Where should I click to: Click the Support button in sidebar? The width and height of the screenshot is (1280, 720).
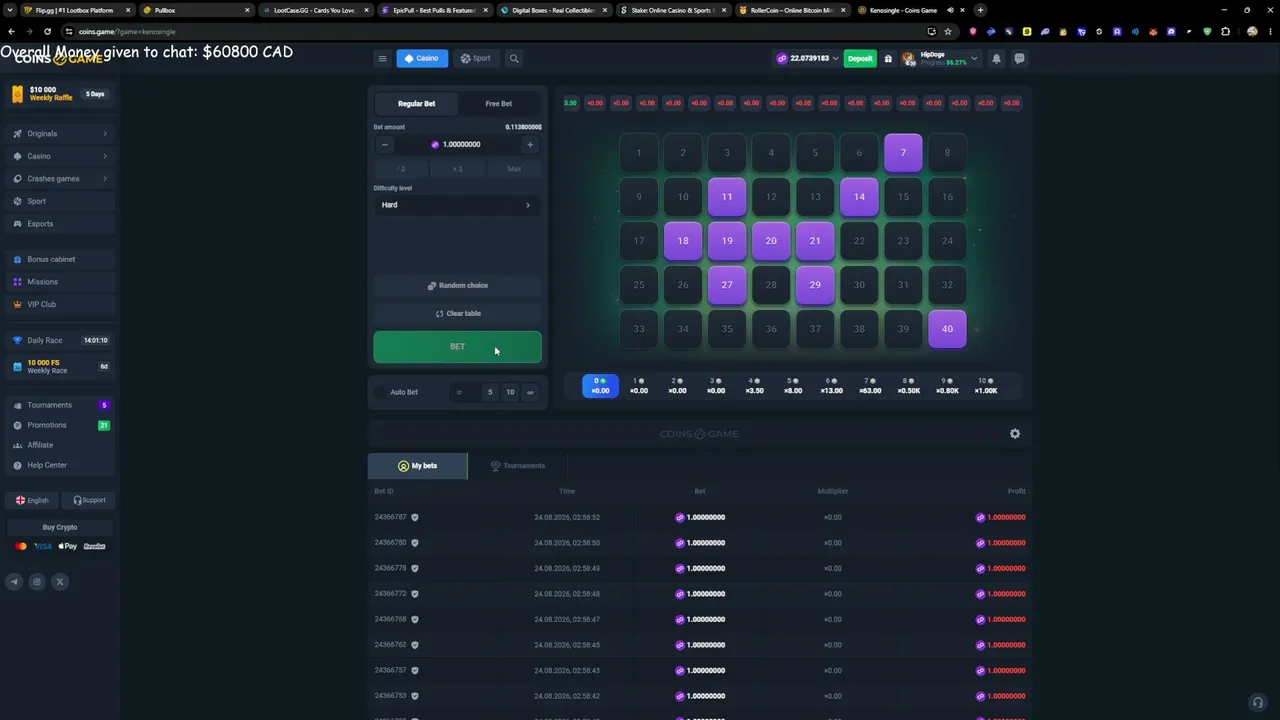coord(88,500)
